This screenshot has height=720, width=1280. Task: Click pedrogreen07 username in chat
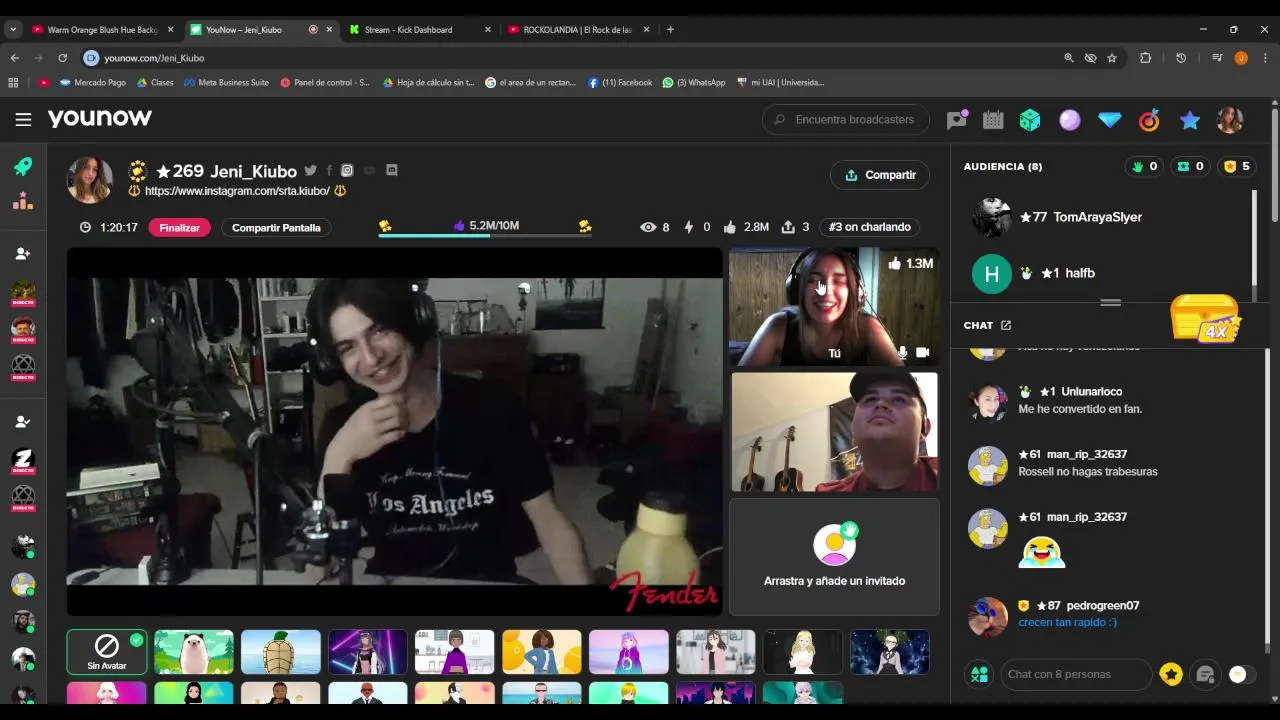(x=1102, y=606)
